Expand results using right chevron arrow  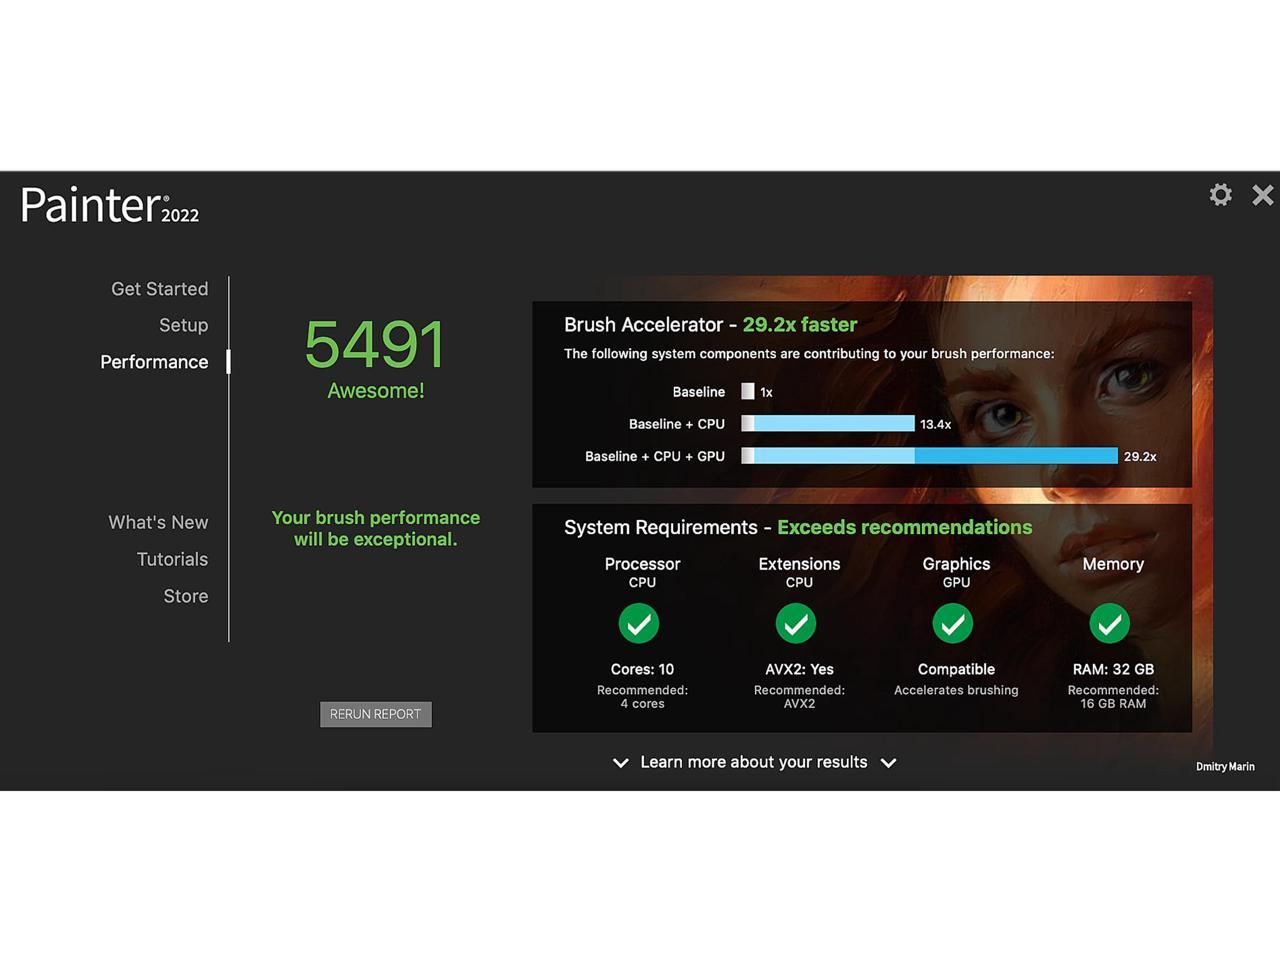pos(888,763)
